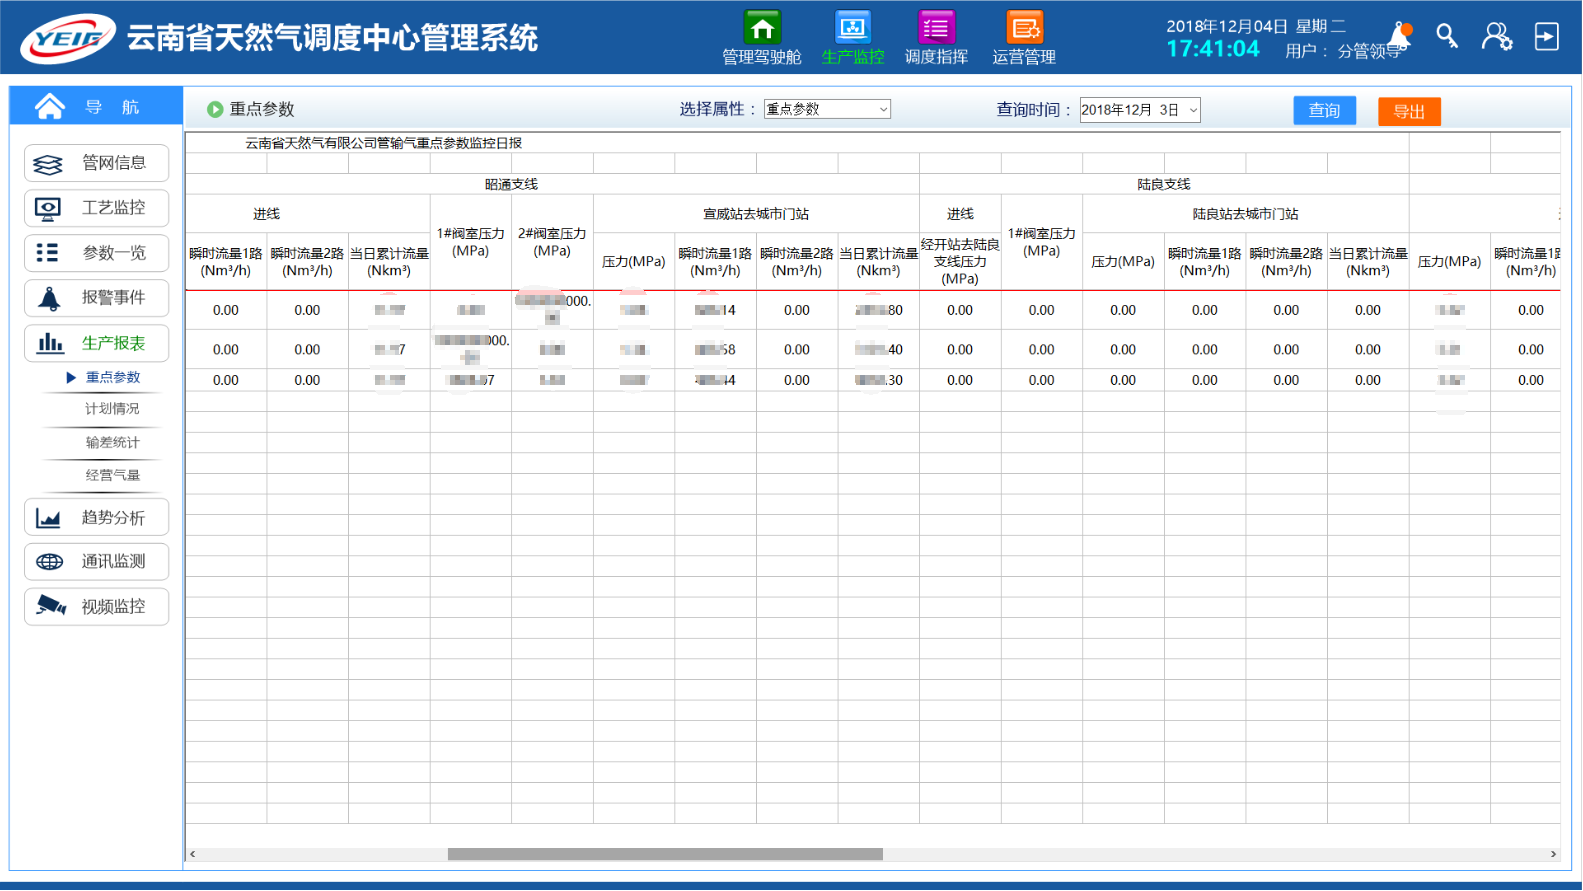The image size is (1583, 891).
Task: Open the 管理驾驶舱 home icon
Action: [x=762, y=27]
